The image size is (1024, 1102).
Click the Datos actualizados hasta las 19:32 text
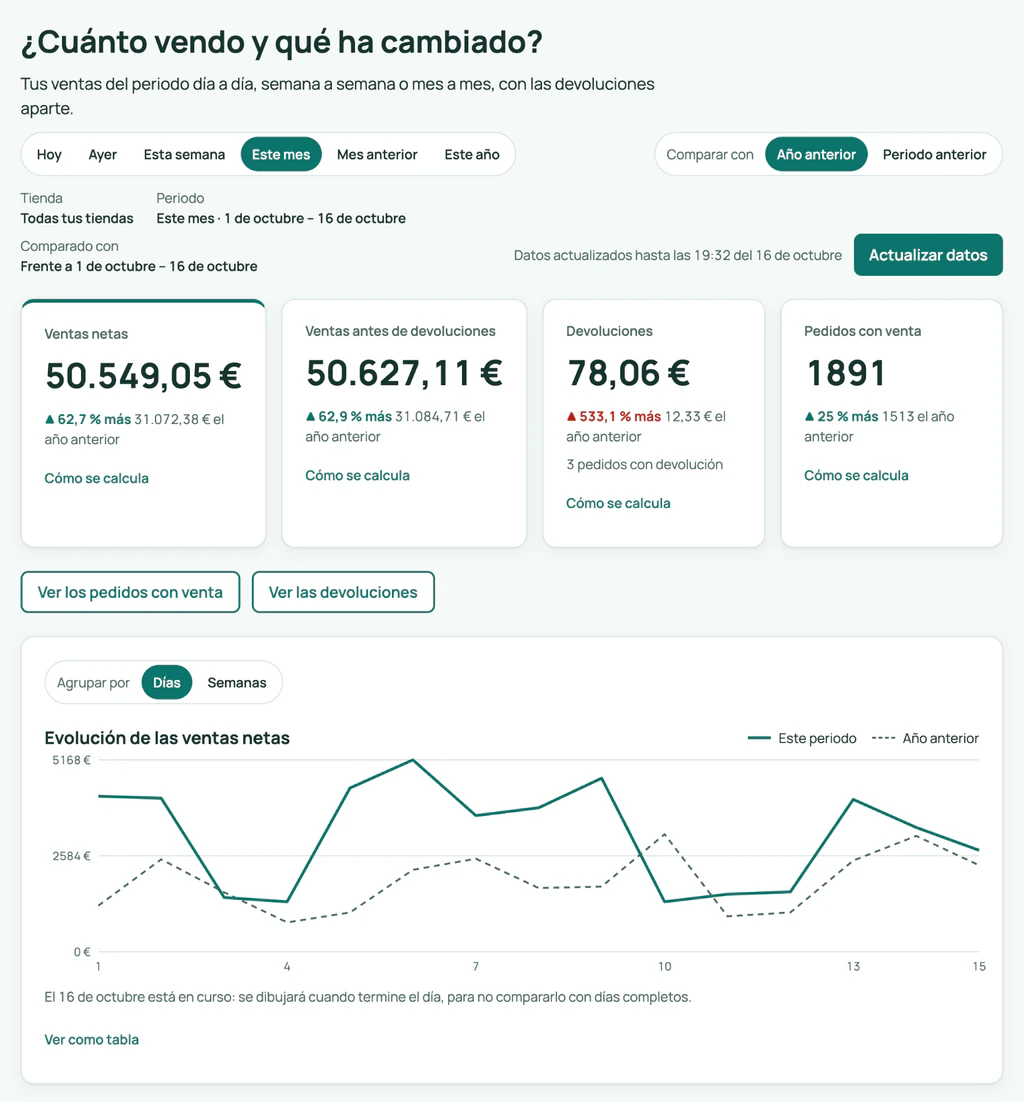[x=678, y=255]
